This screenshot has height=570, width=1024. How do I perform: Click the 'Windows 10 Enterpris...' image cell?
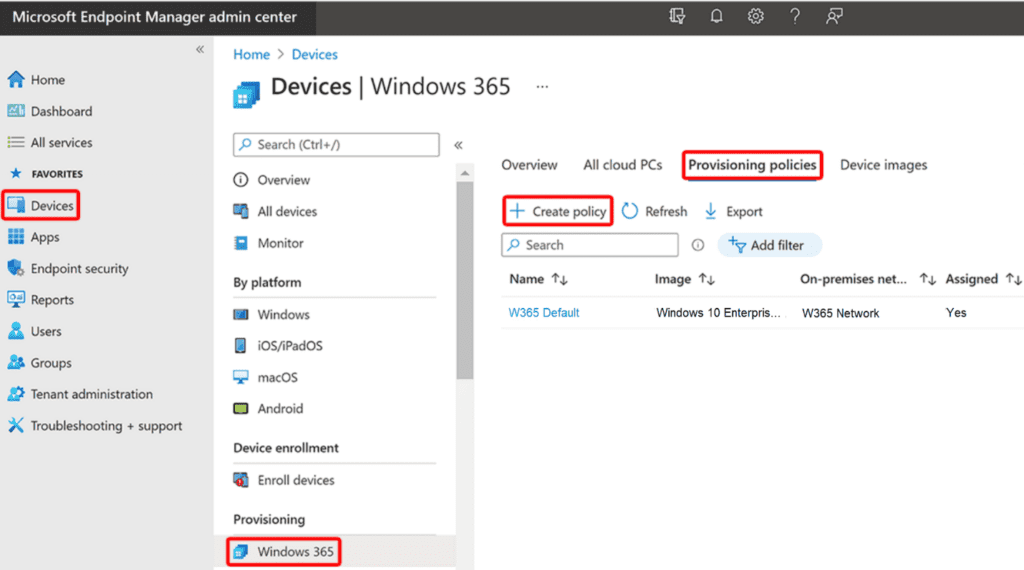point(718,313)
